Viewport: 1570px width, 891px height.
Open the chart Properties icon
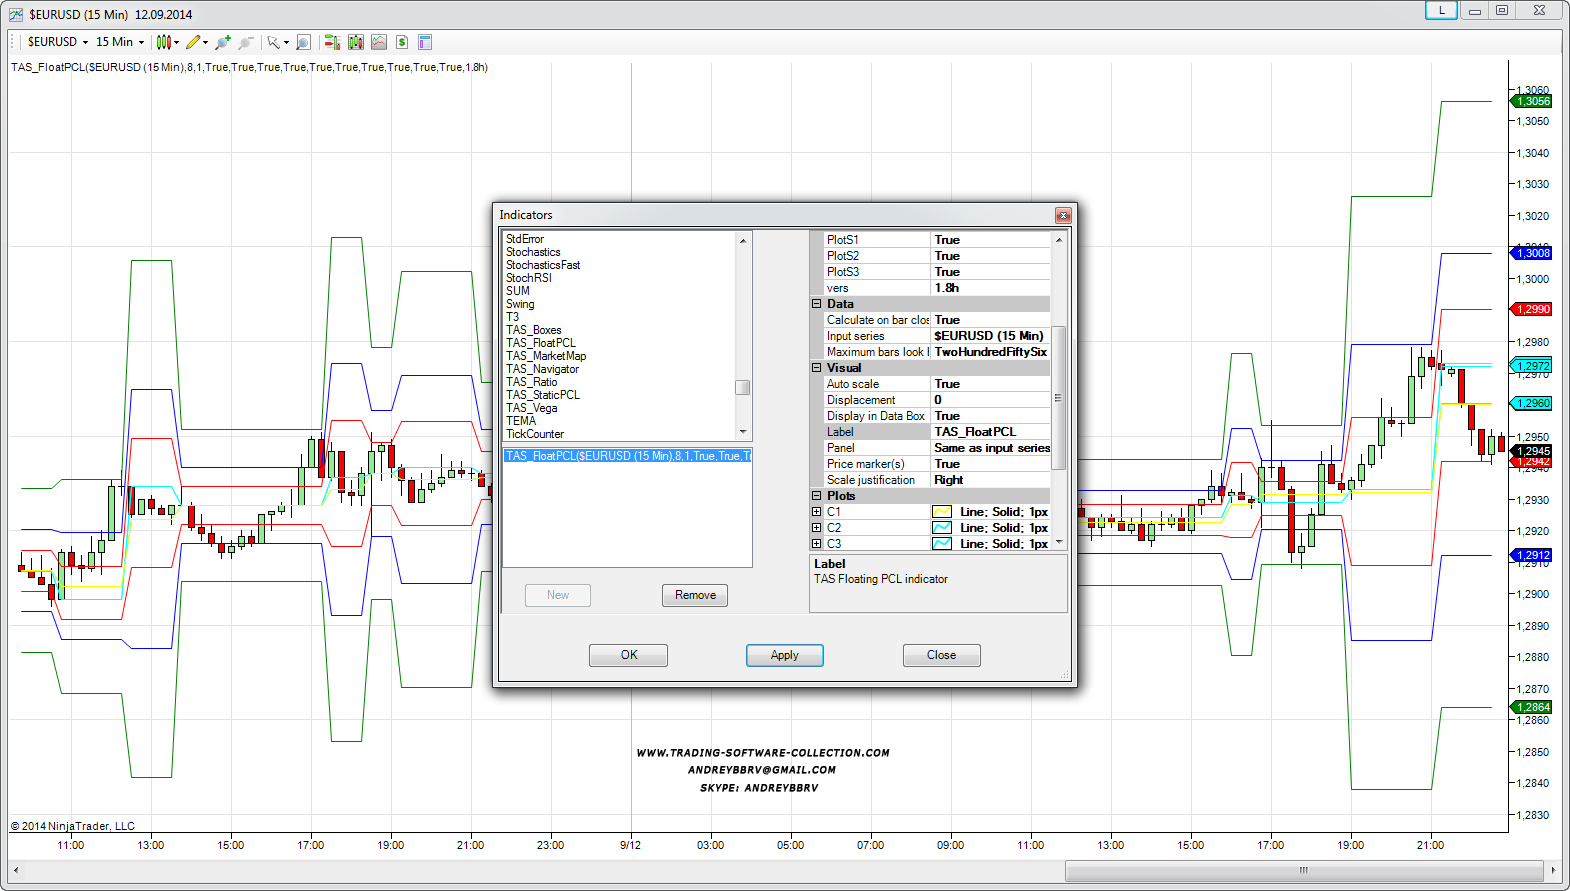425,42
